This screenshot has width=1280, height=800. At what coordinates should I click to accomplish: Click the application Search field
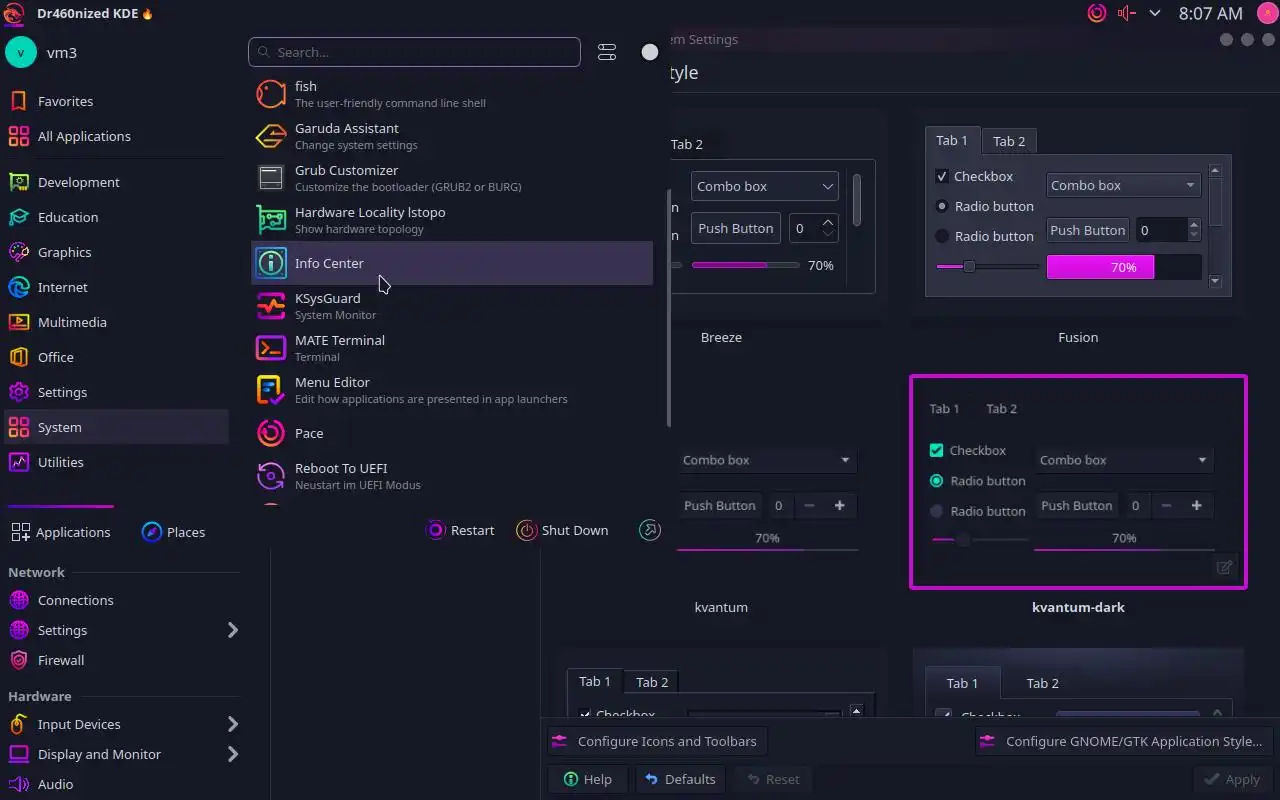pos(414,52)
